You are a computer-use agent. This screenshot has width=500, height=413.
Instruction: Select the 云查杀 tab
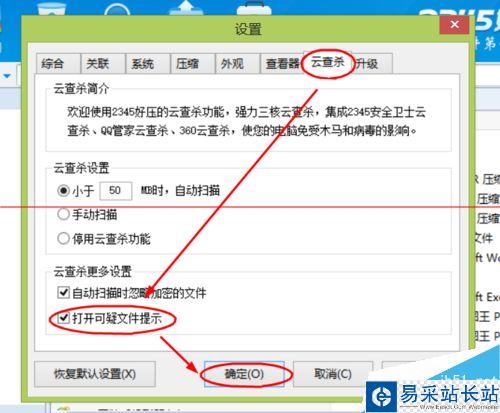tap(327, 62)
